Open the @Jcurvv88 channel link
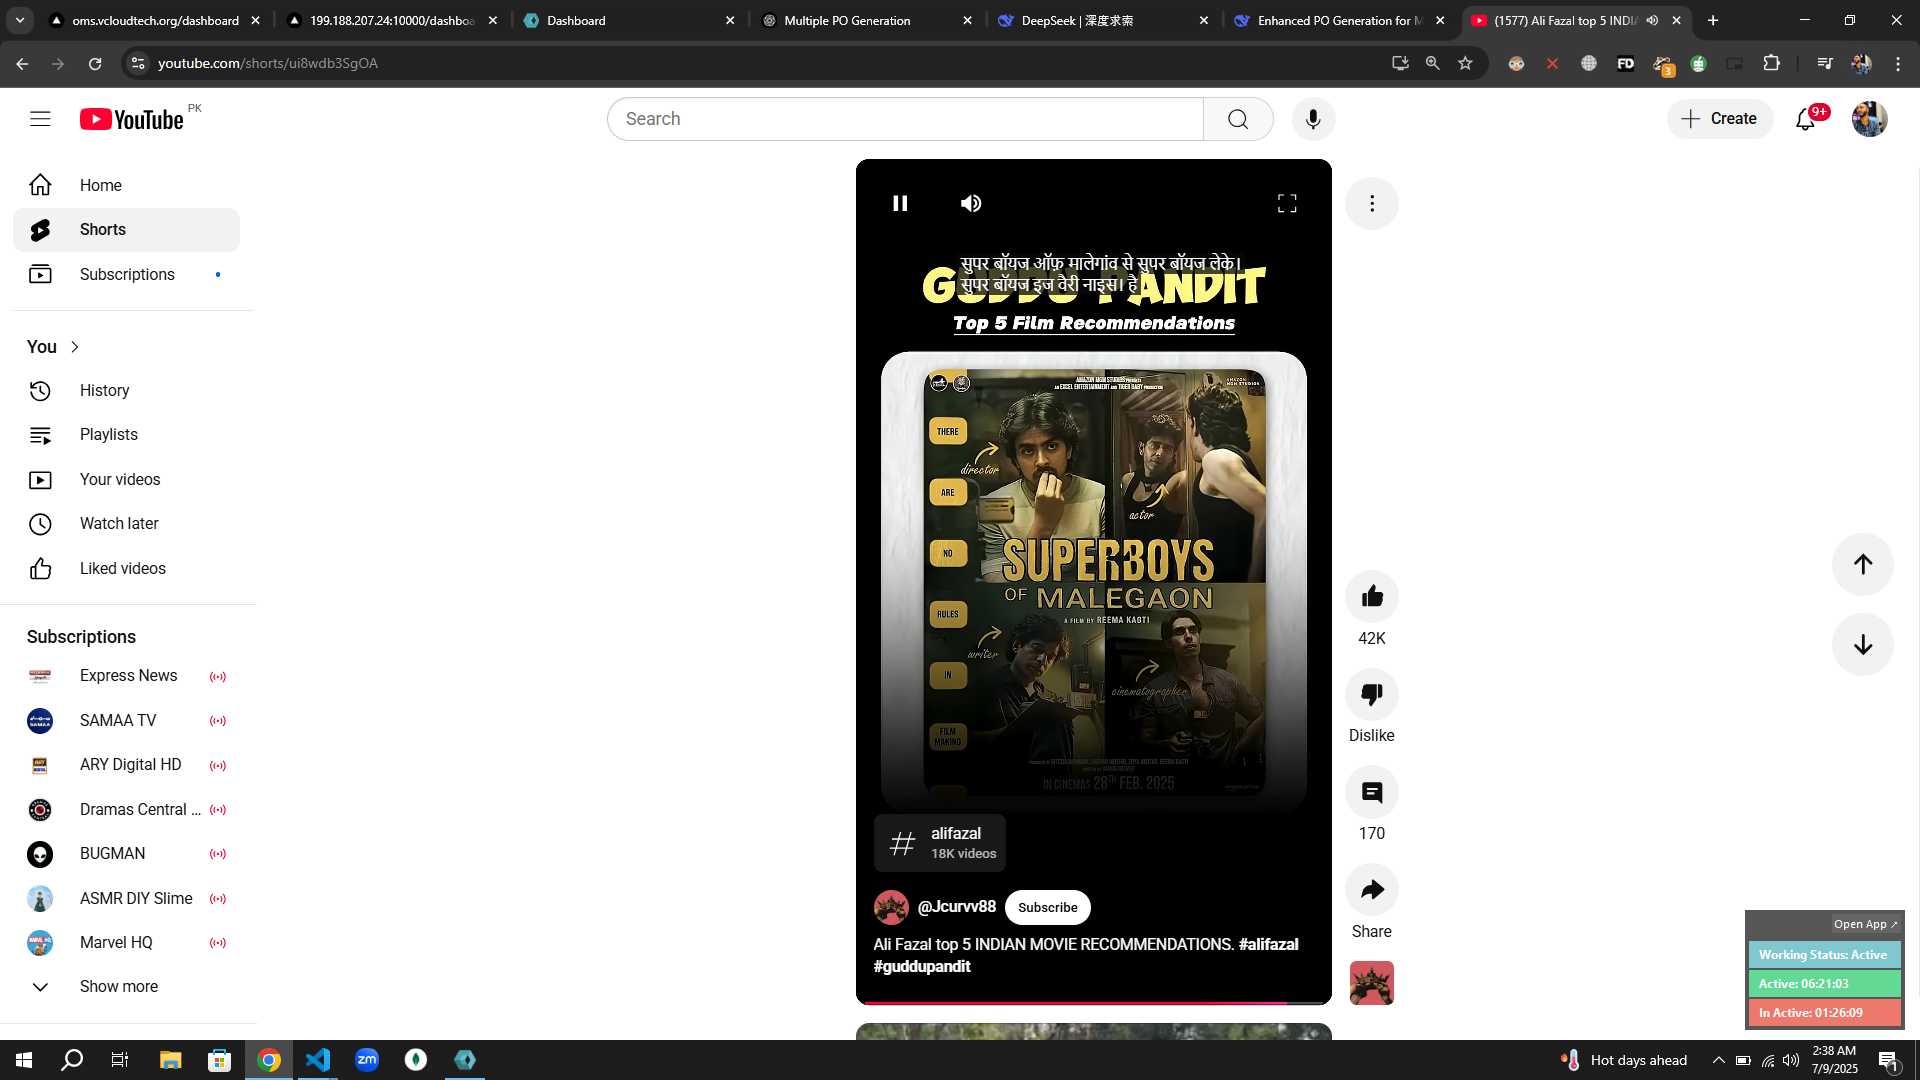The width and height of the screenshot is (1920, 1080). click(956, 906)
